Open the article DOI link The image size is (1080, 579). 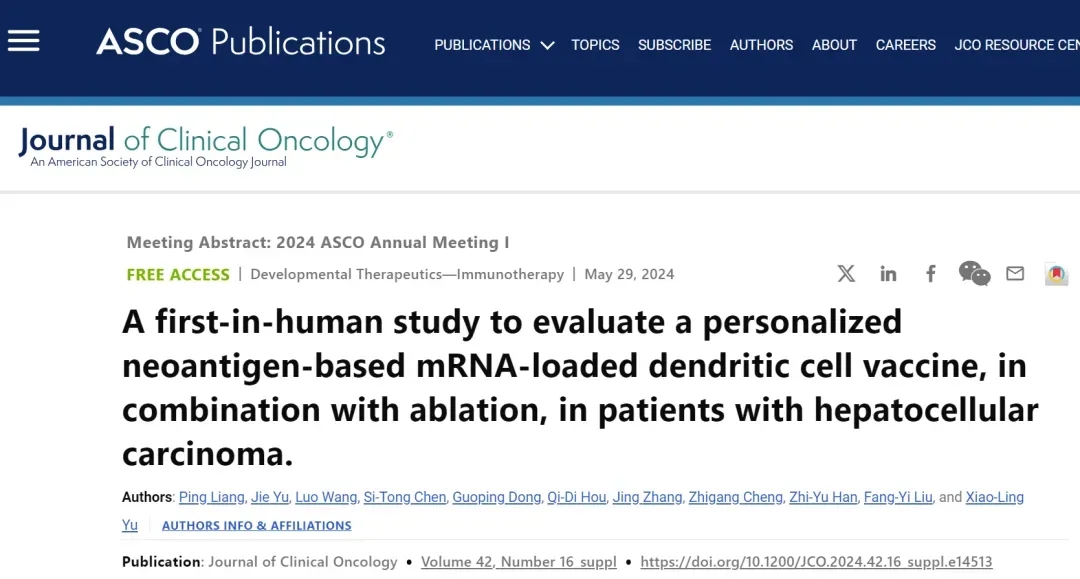(816, 562)
